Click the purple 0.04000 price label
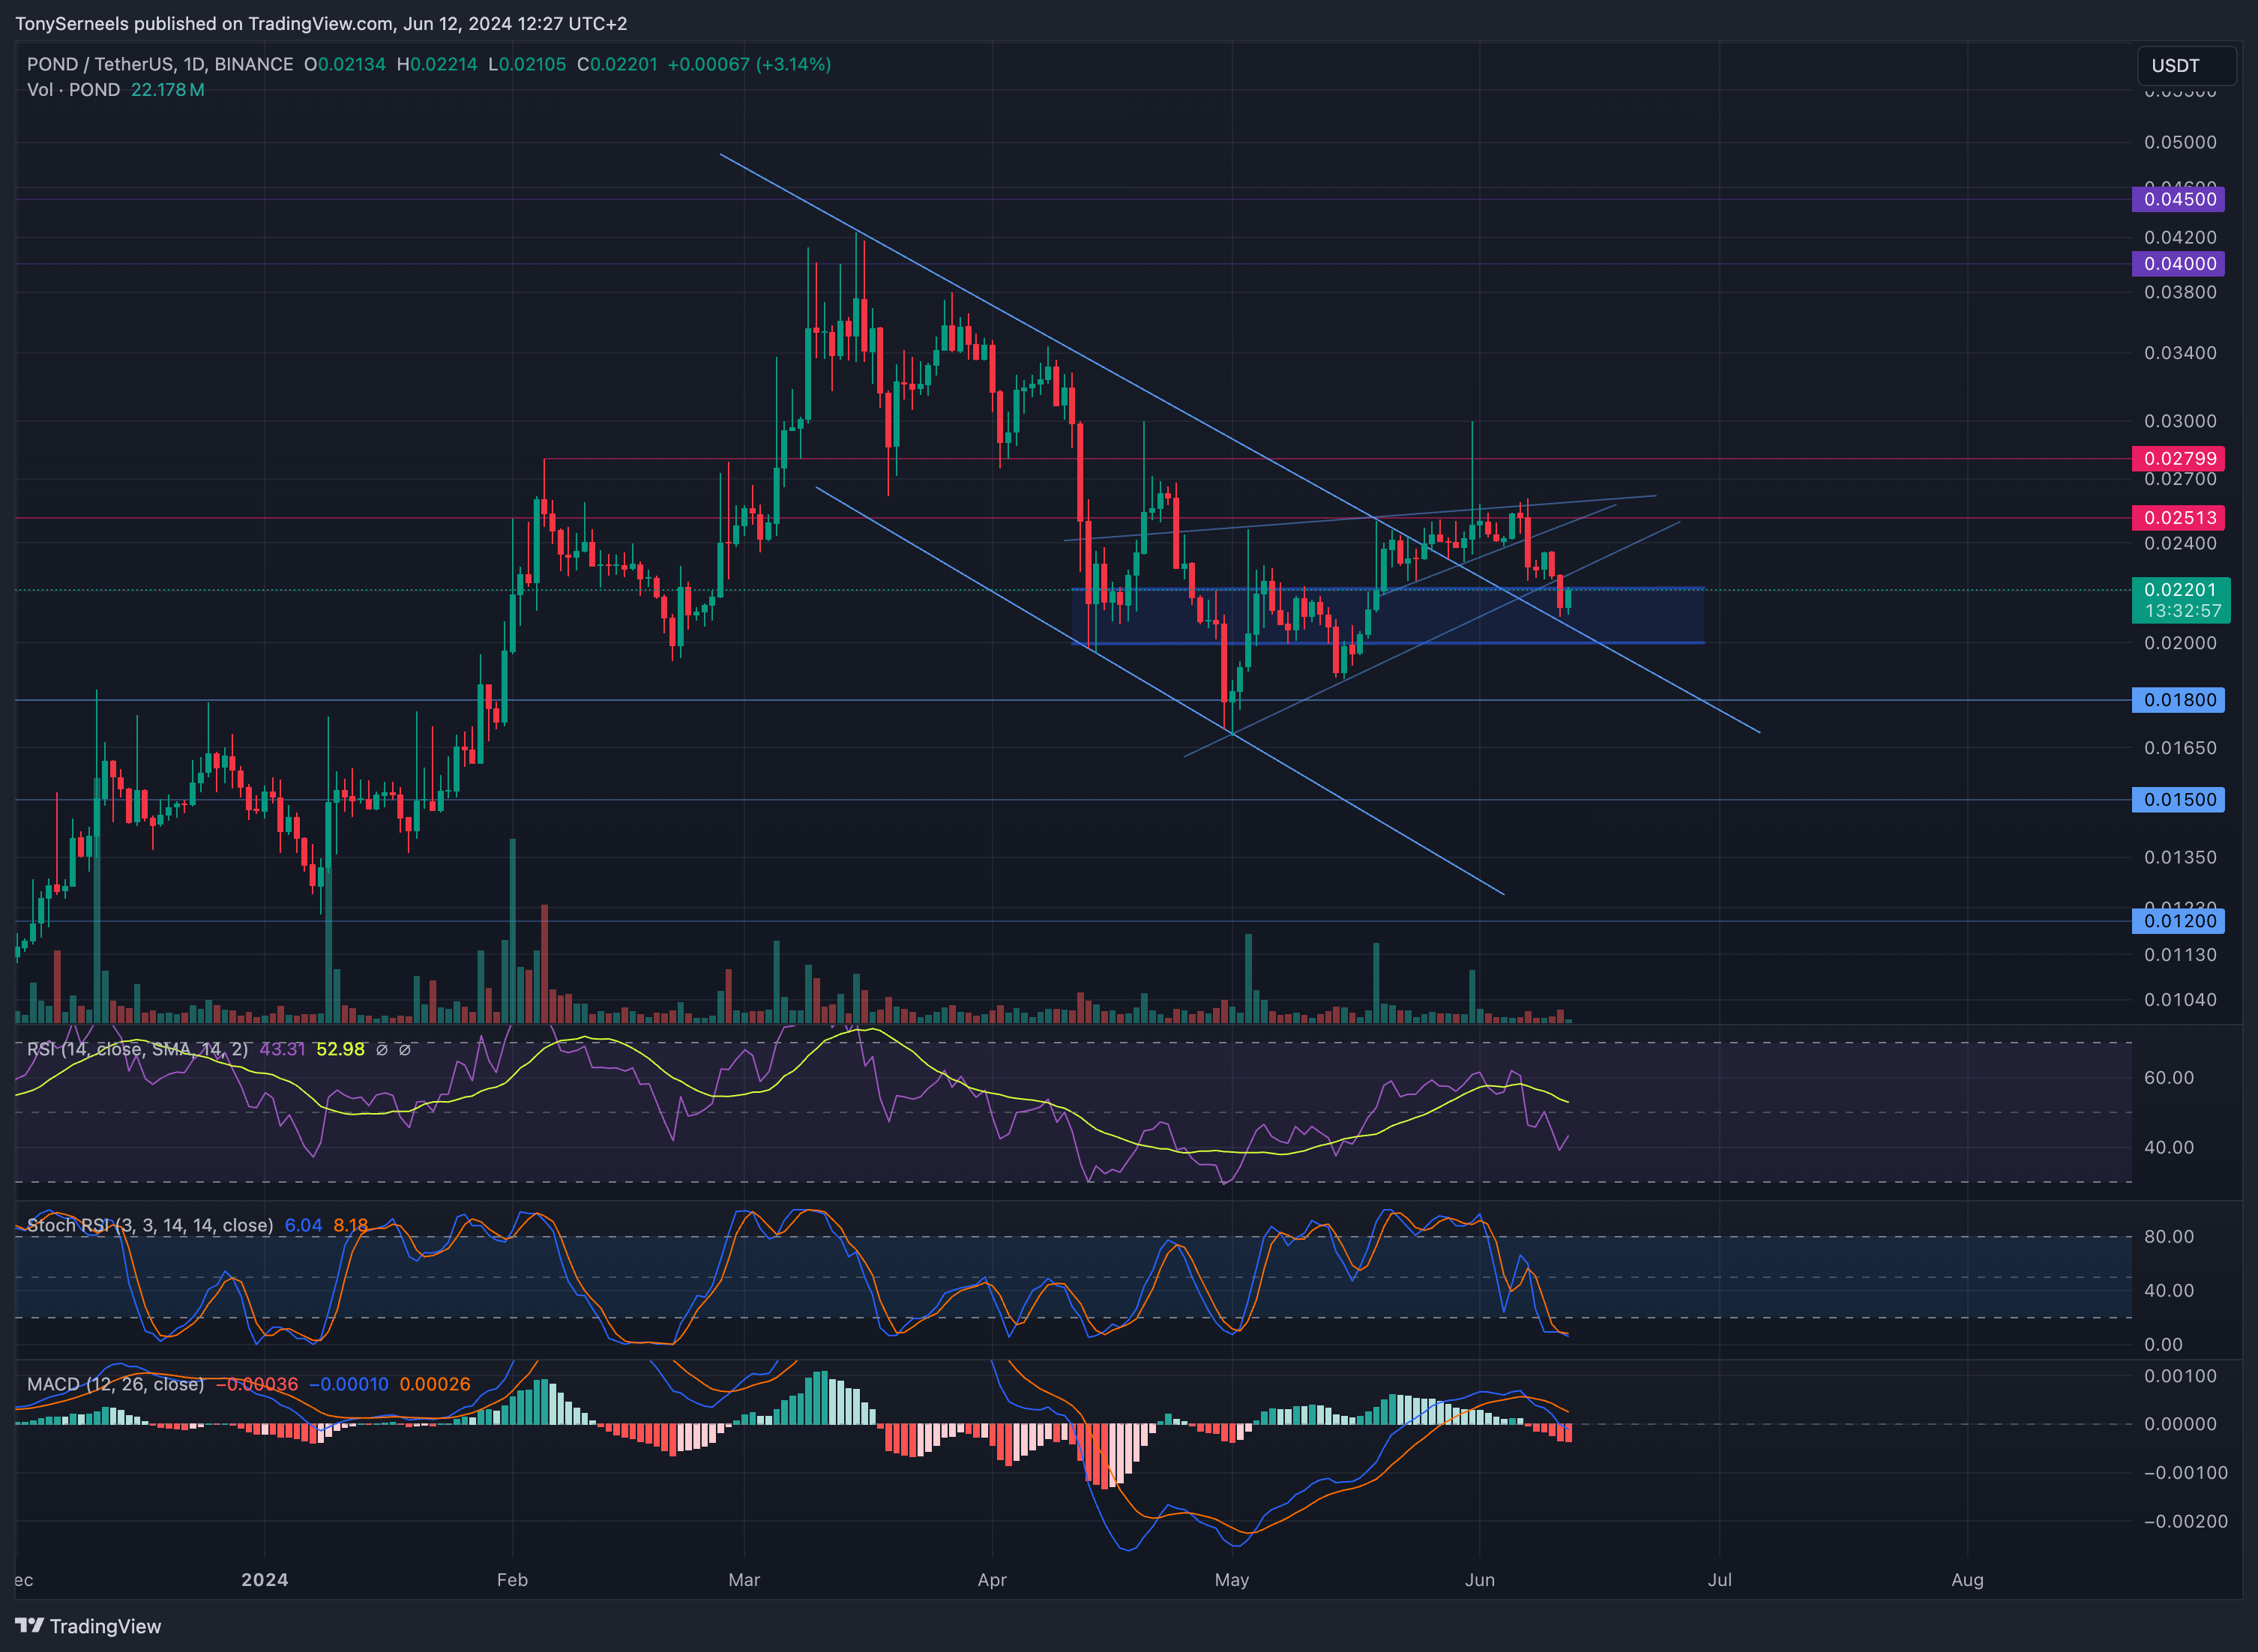 pyautogui.click(x=2179, y=264)
